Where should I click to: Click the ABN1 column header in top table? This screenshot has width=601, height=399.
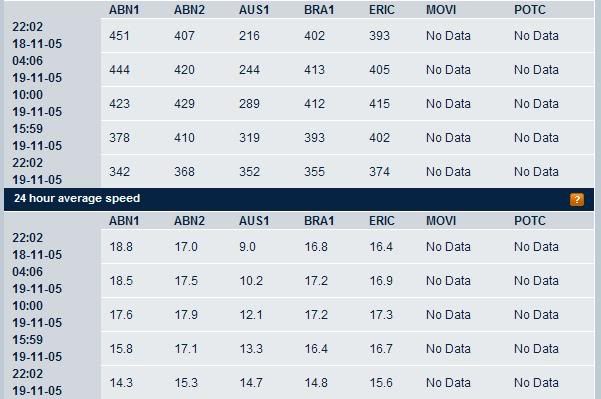point(124,10)
